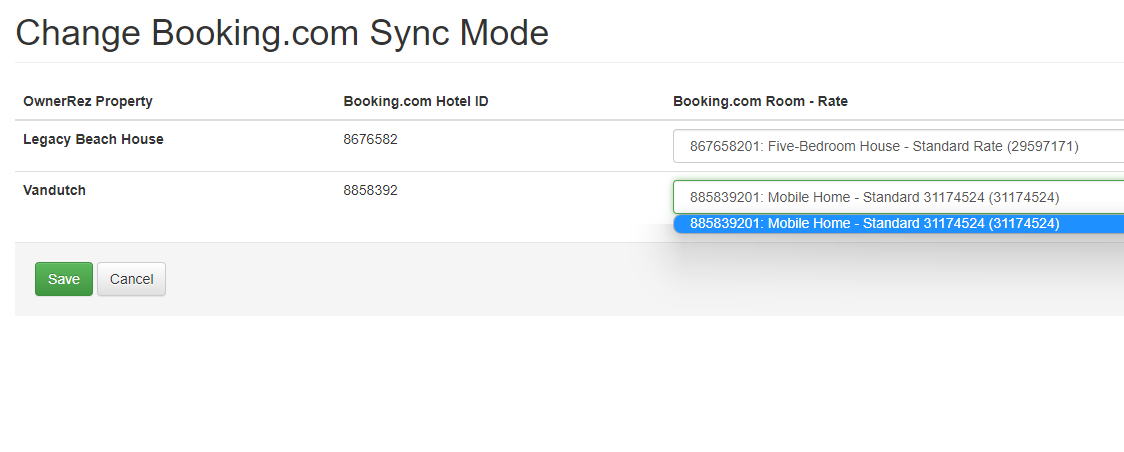Click hotel ID 8676582

pyautogui.click(x=370, y=139)
